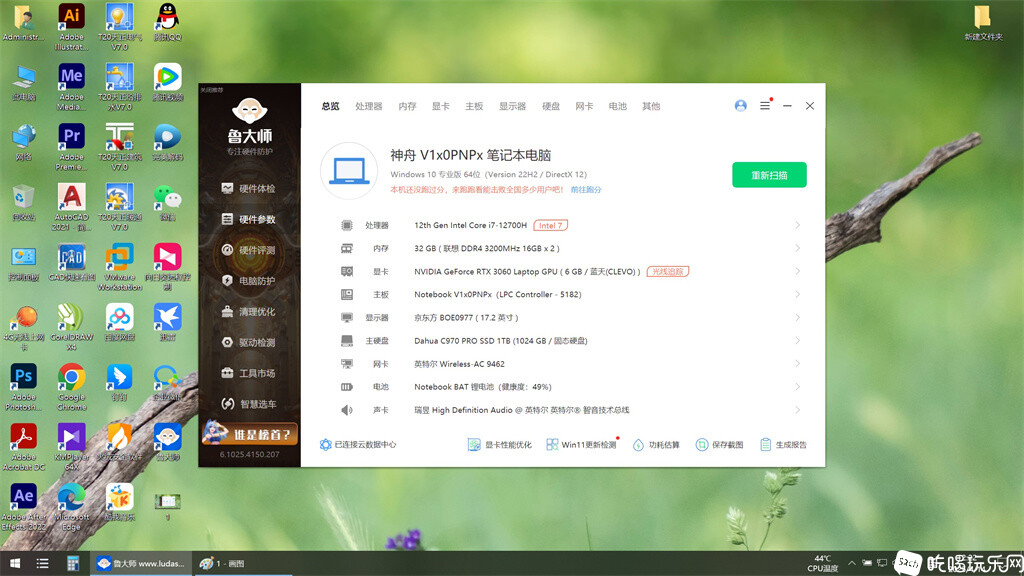
Task: Follow the 前往跑分 link
Action: [586, 189]
